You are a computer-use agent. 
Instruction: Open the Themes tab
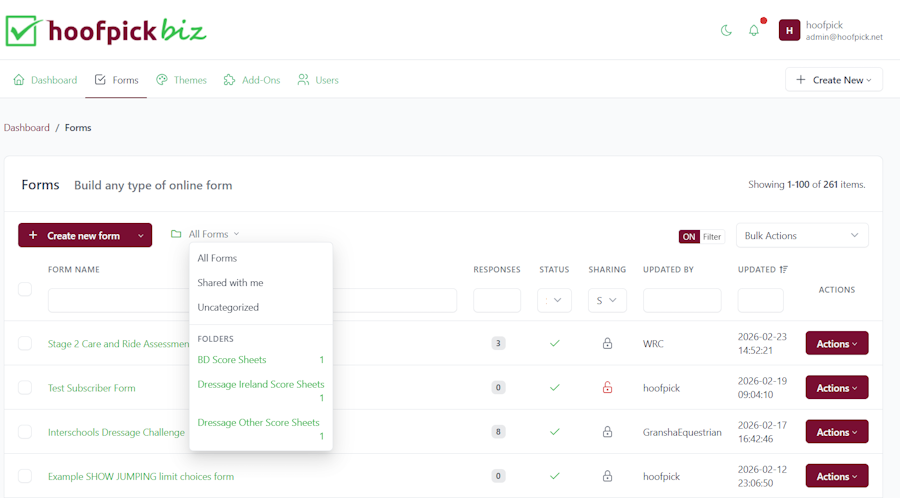tap(181, 80)
